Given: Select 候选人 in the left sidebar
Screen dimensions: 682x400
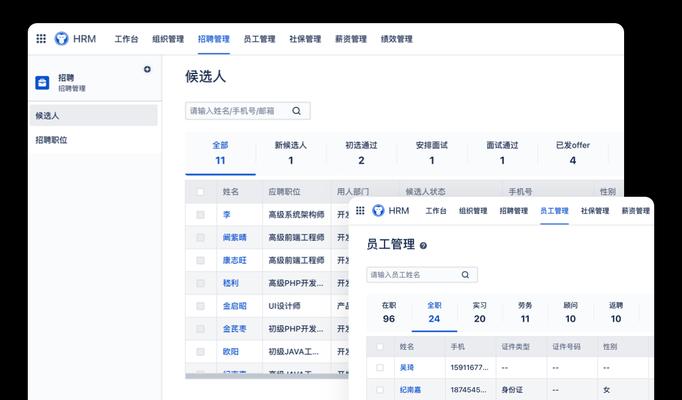Looking at the screenshot, I should (94, 116).
